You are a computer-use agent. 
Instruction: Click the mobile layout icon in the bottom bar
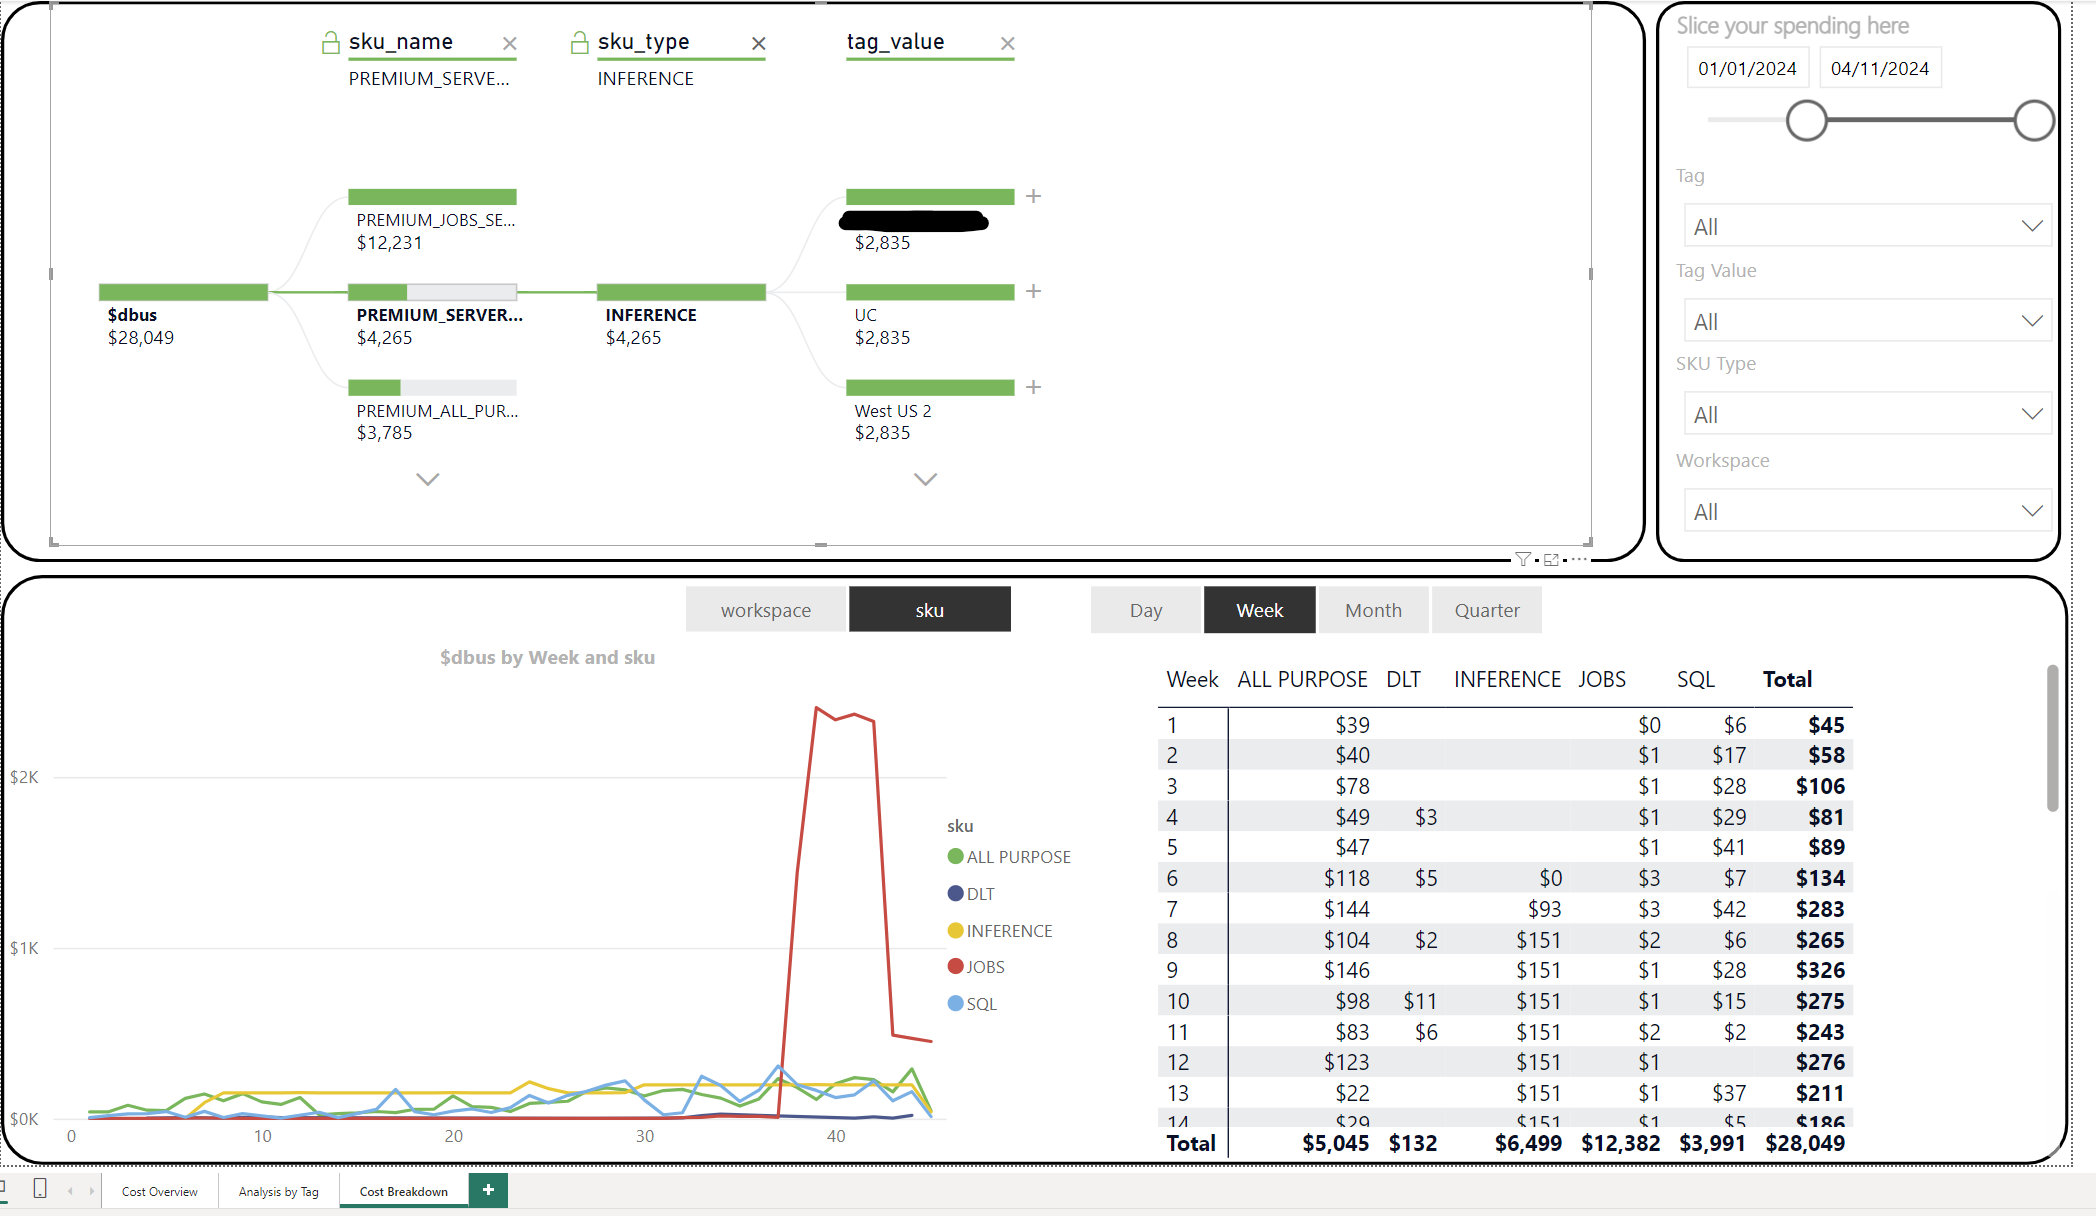pos(40,1190)
